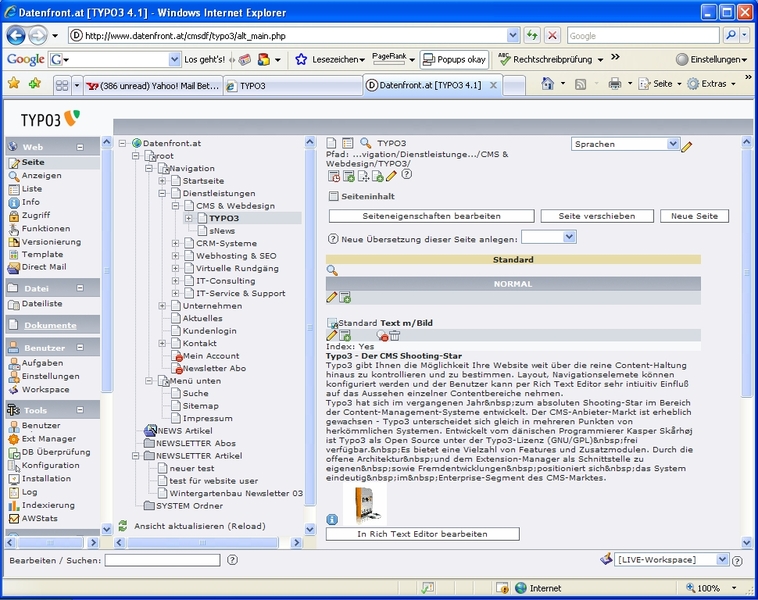Open the Funktionen module
Viewport: 758px width, 600px height.
click(x=45, y=229)
